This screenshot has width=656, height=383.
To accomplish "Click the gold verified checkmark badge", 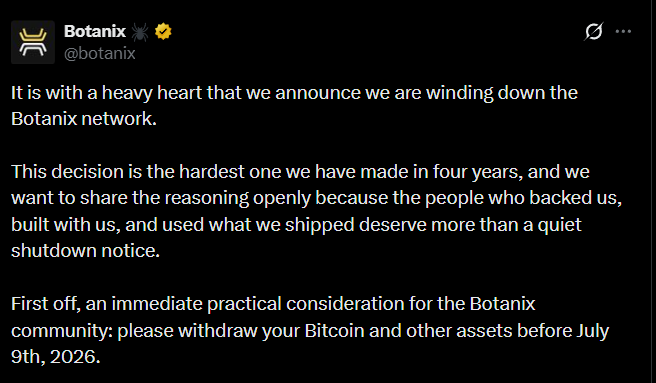I will (x=163, y=31).
